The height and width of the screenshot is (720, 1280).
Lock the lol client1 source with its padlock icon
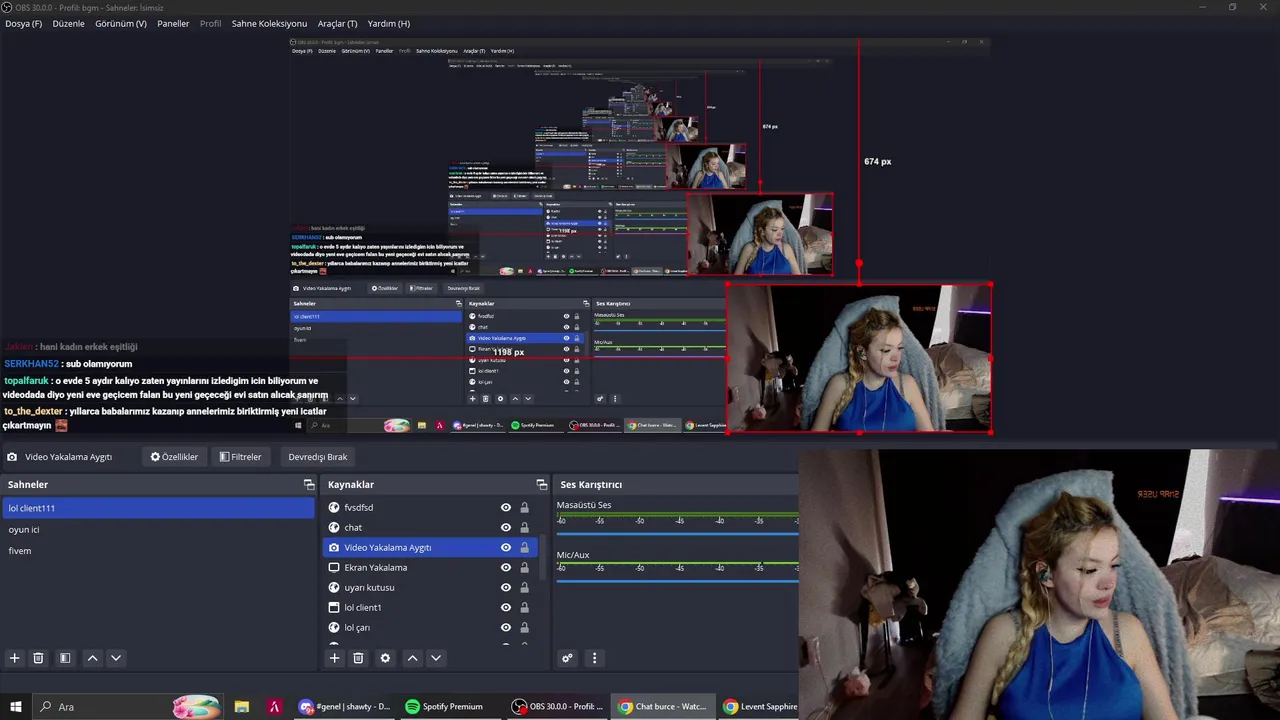point(524,608)
